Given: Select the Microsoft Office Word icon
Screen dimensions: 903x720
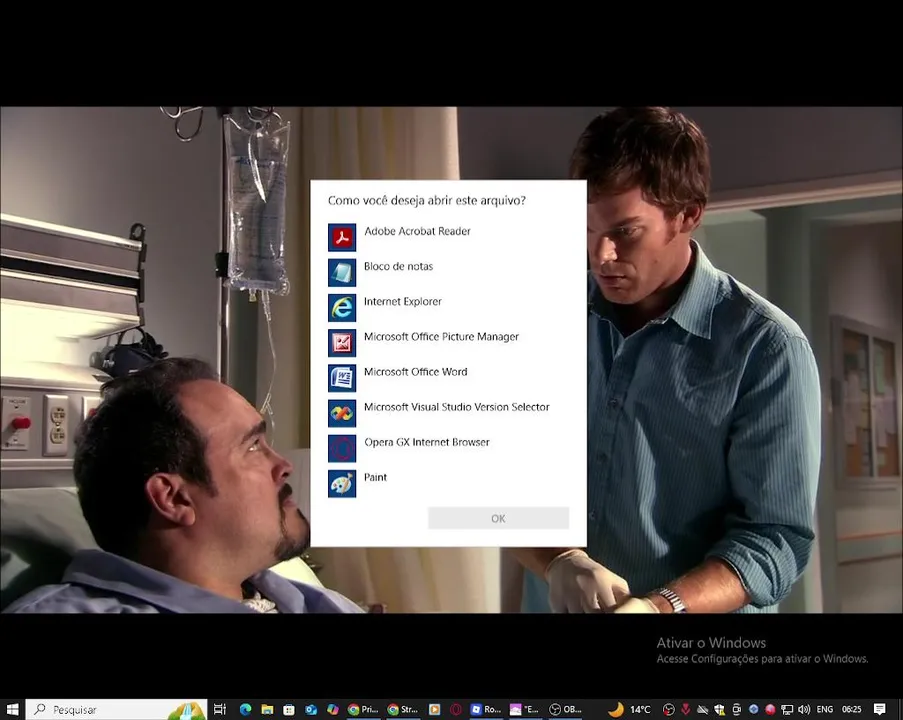Looking at the screenshot, I should click(x=342, y=378).
